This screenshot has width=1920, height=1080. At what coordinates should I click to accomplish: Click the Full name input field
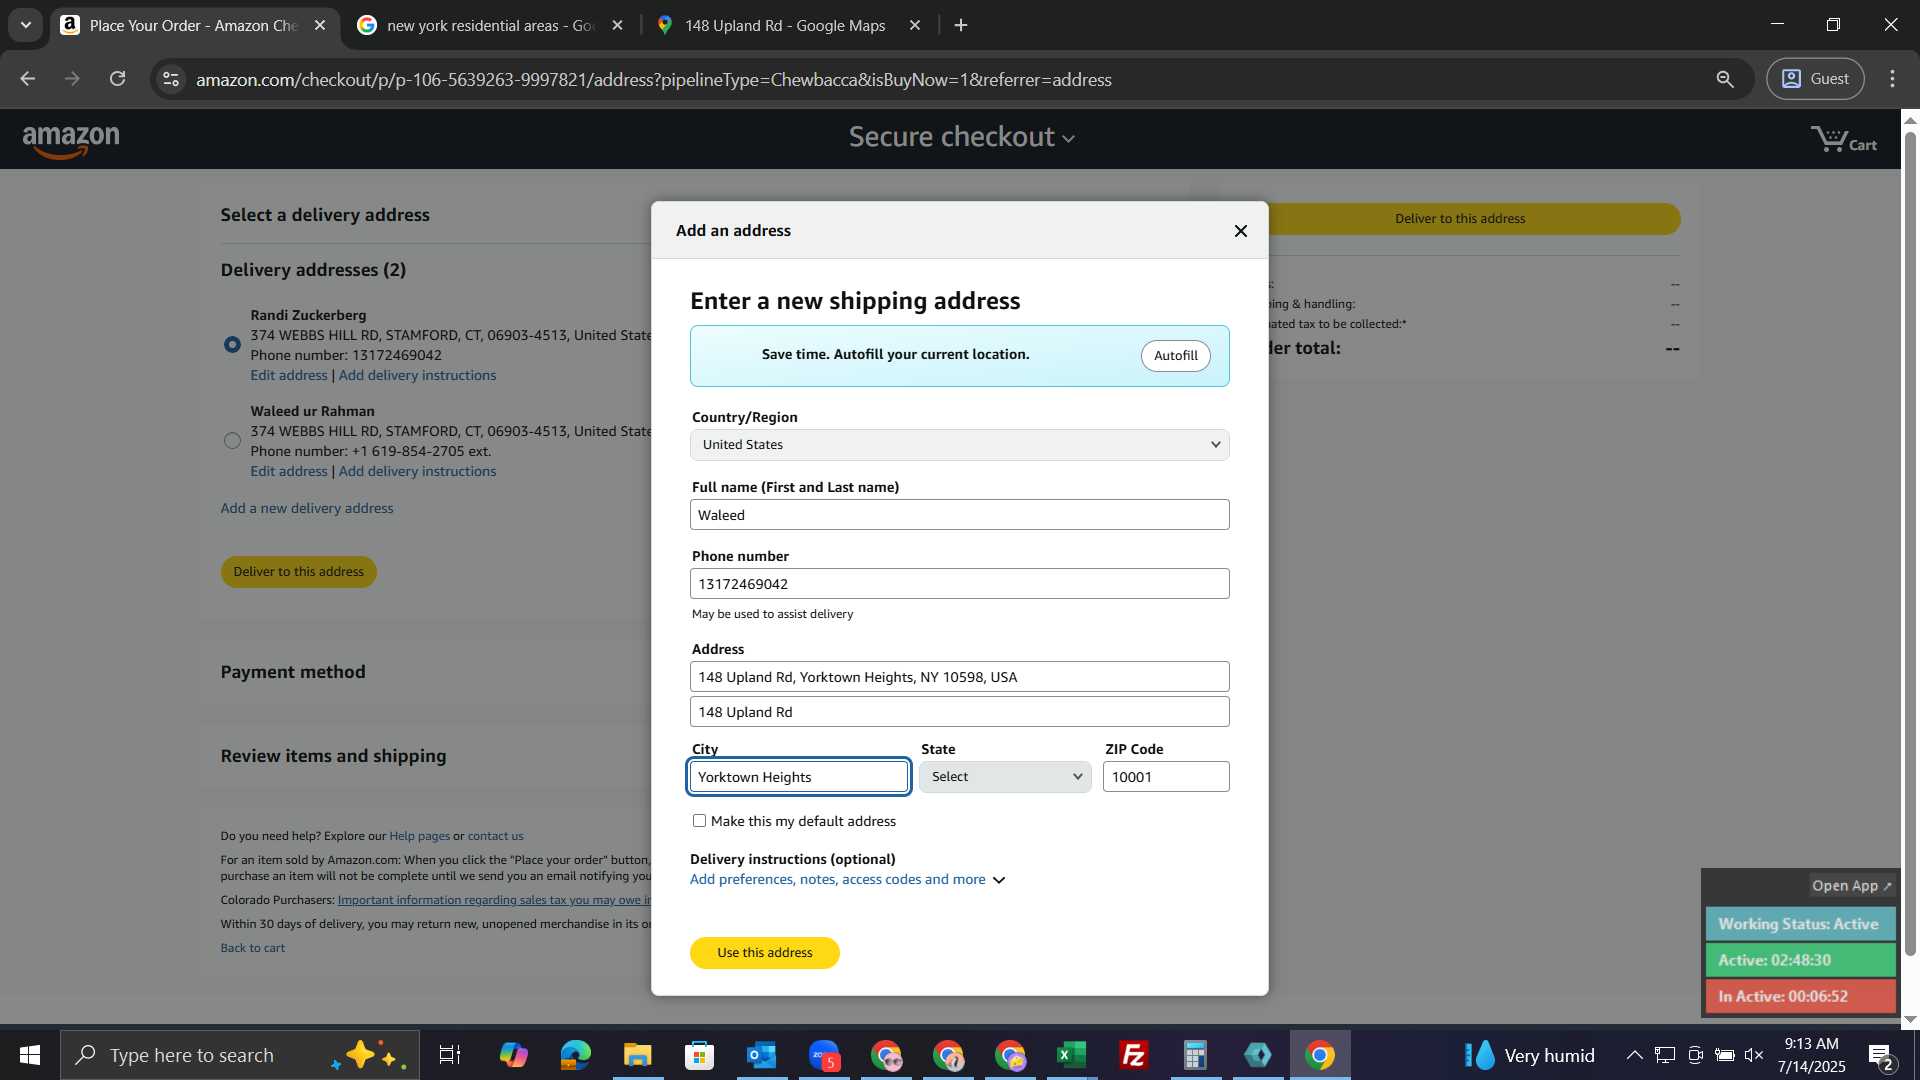959,515
